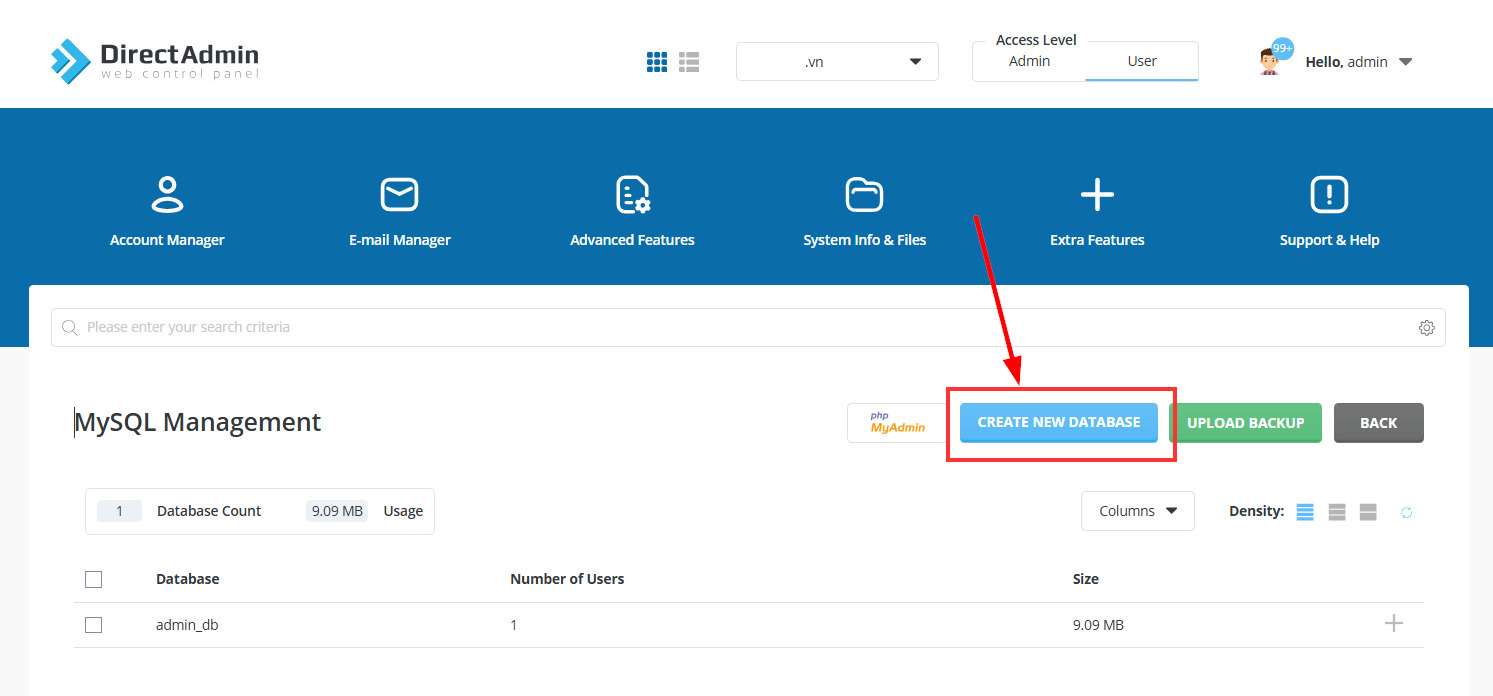Click the user count link 1 for admin_db

(x=514, y=625)
